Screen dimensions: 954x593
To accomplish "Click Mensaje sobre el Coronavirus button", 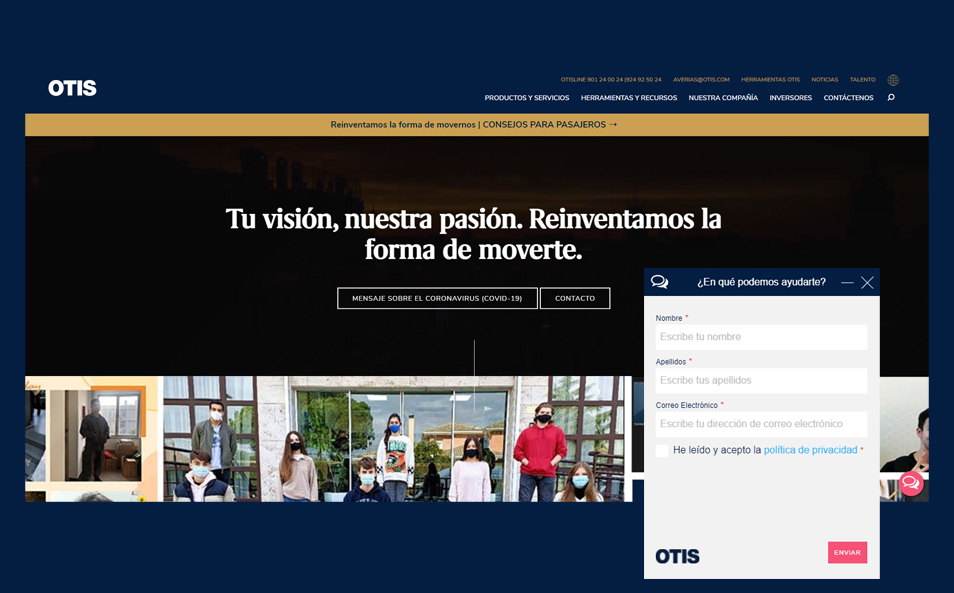I will [x=437, y=298].
